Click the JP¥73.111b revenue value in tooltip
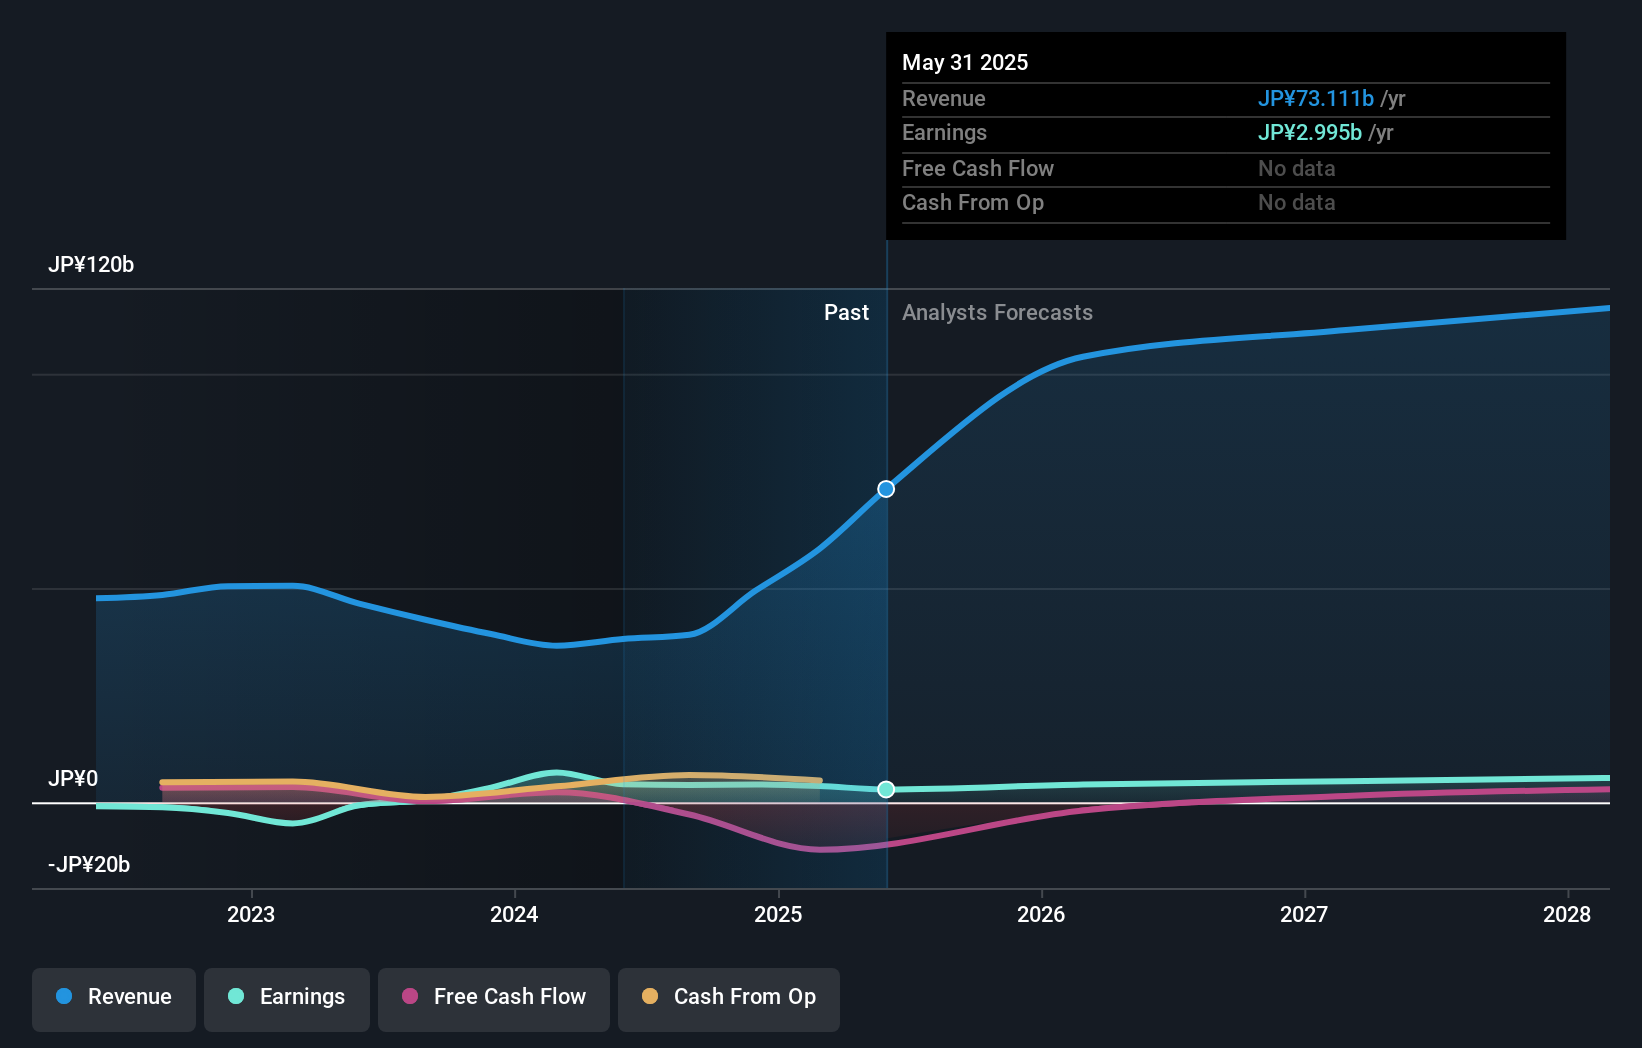This screenshot has width=1642, height=1048. 1316,98
